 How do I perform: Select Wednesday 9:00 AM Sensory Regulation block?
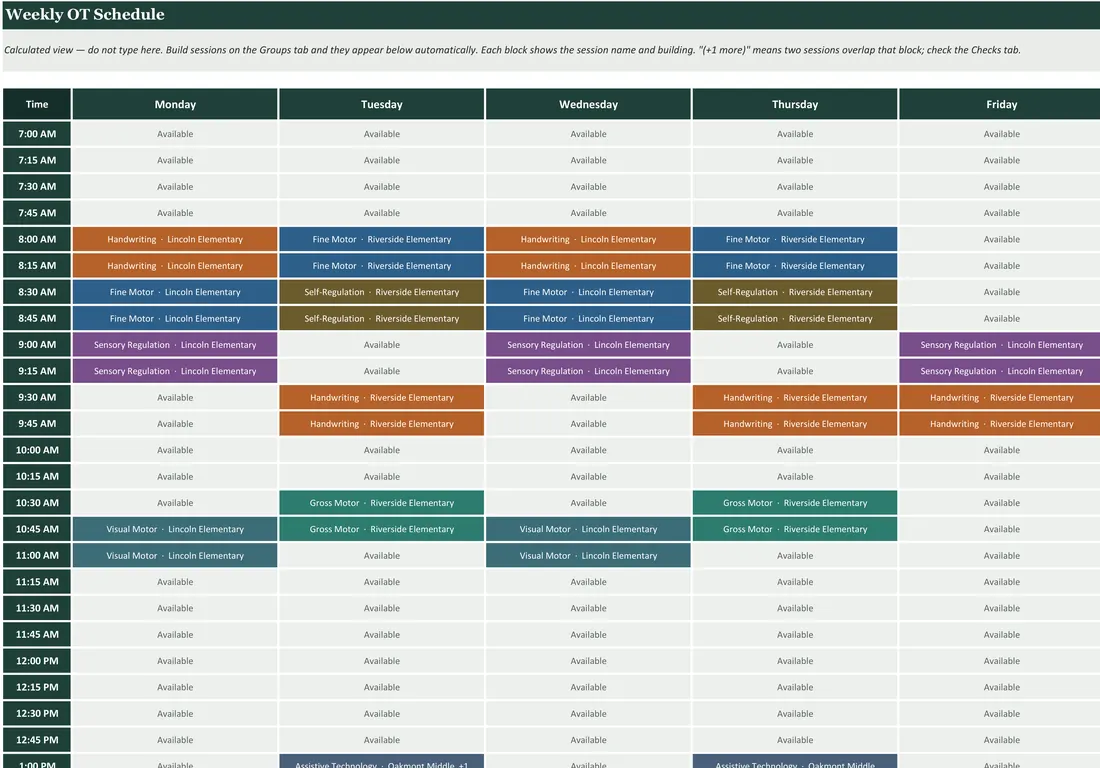[588, 344]
